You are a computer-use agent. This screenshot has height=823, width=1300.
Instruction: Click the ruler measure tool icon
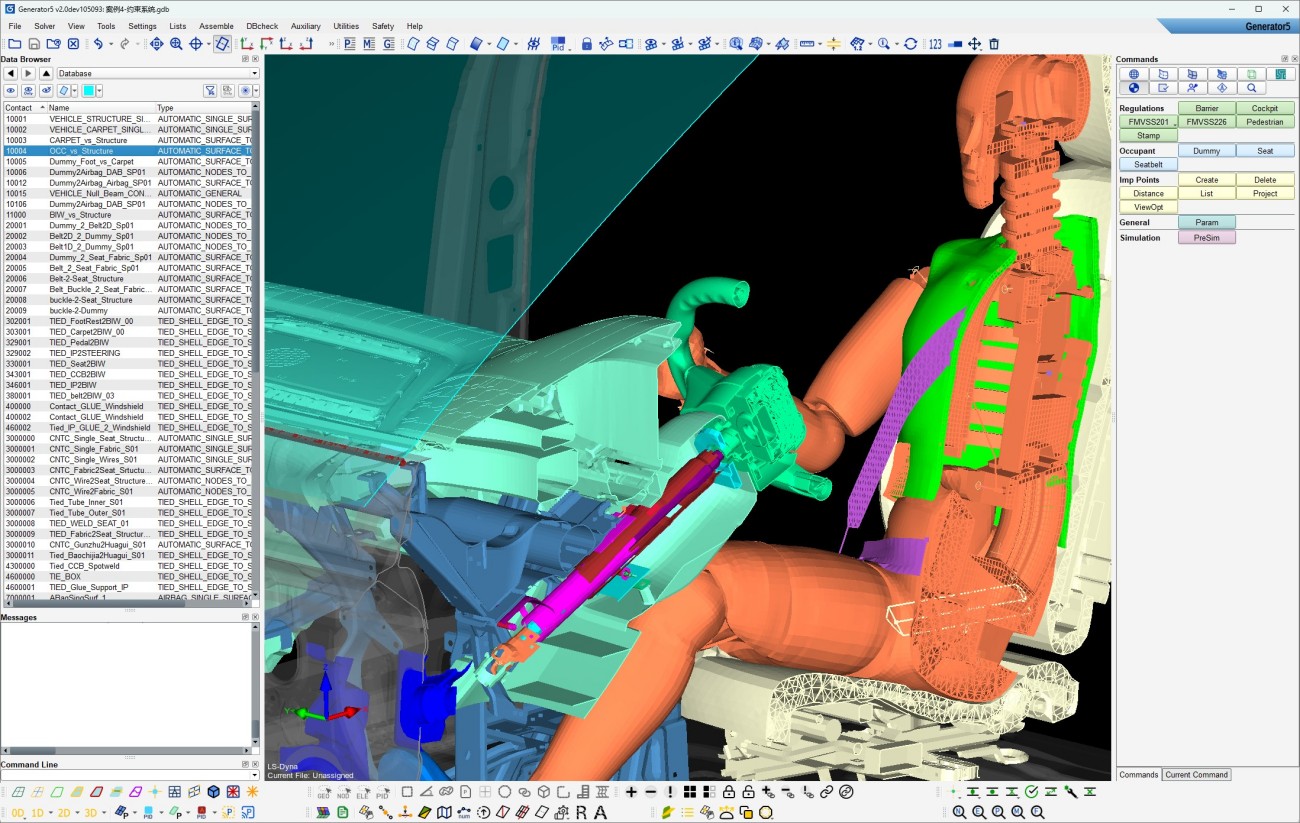(x=807, y=44)
